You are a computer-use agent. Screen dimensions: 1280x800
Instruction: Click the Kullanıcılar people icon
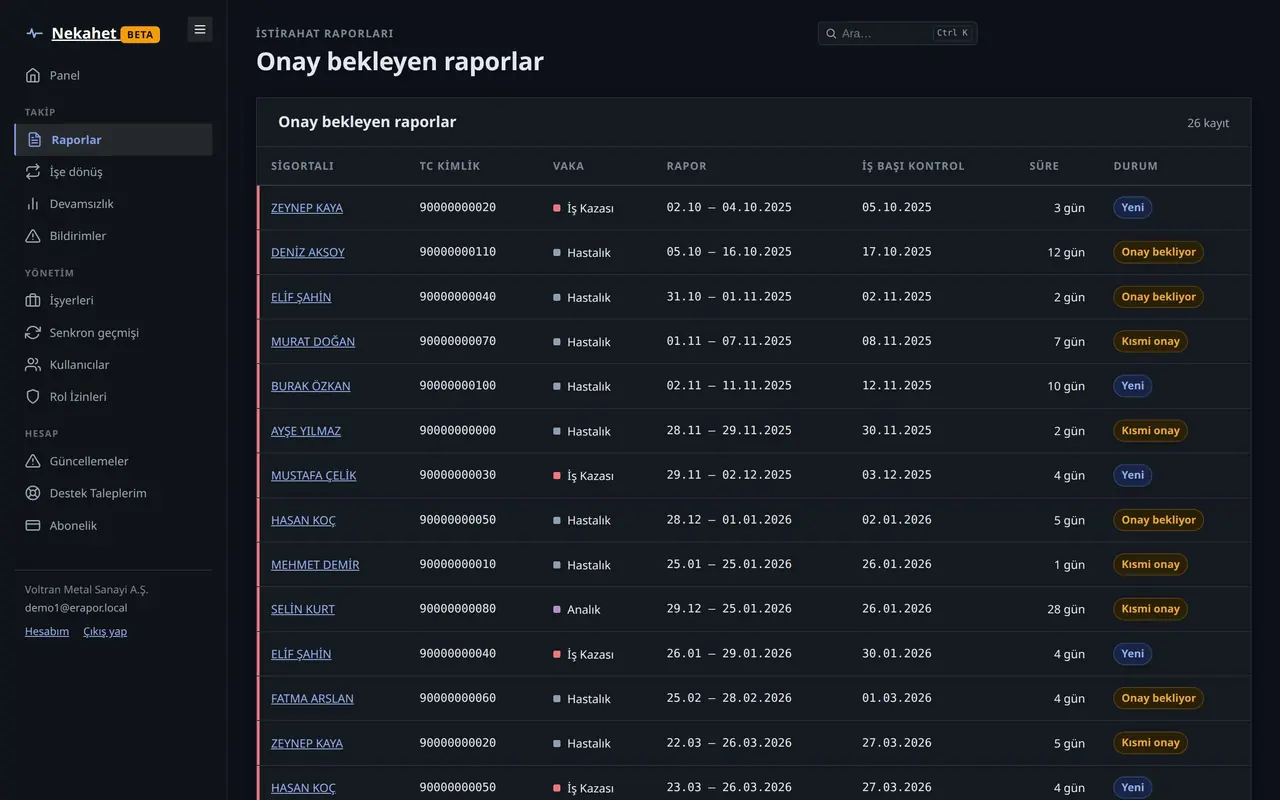point(33,364)
